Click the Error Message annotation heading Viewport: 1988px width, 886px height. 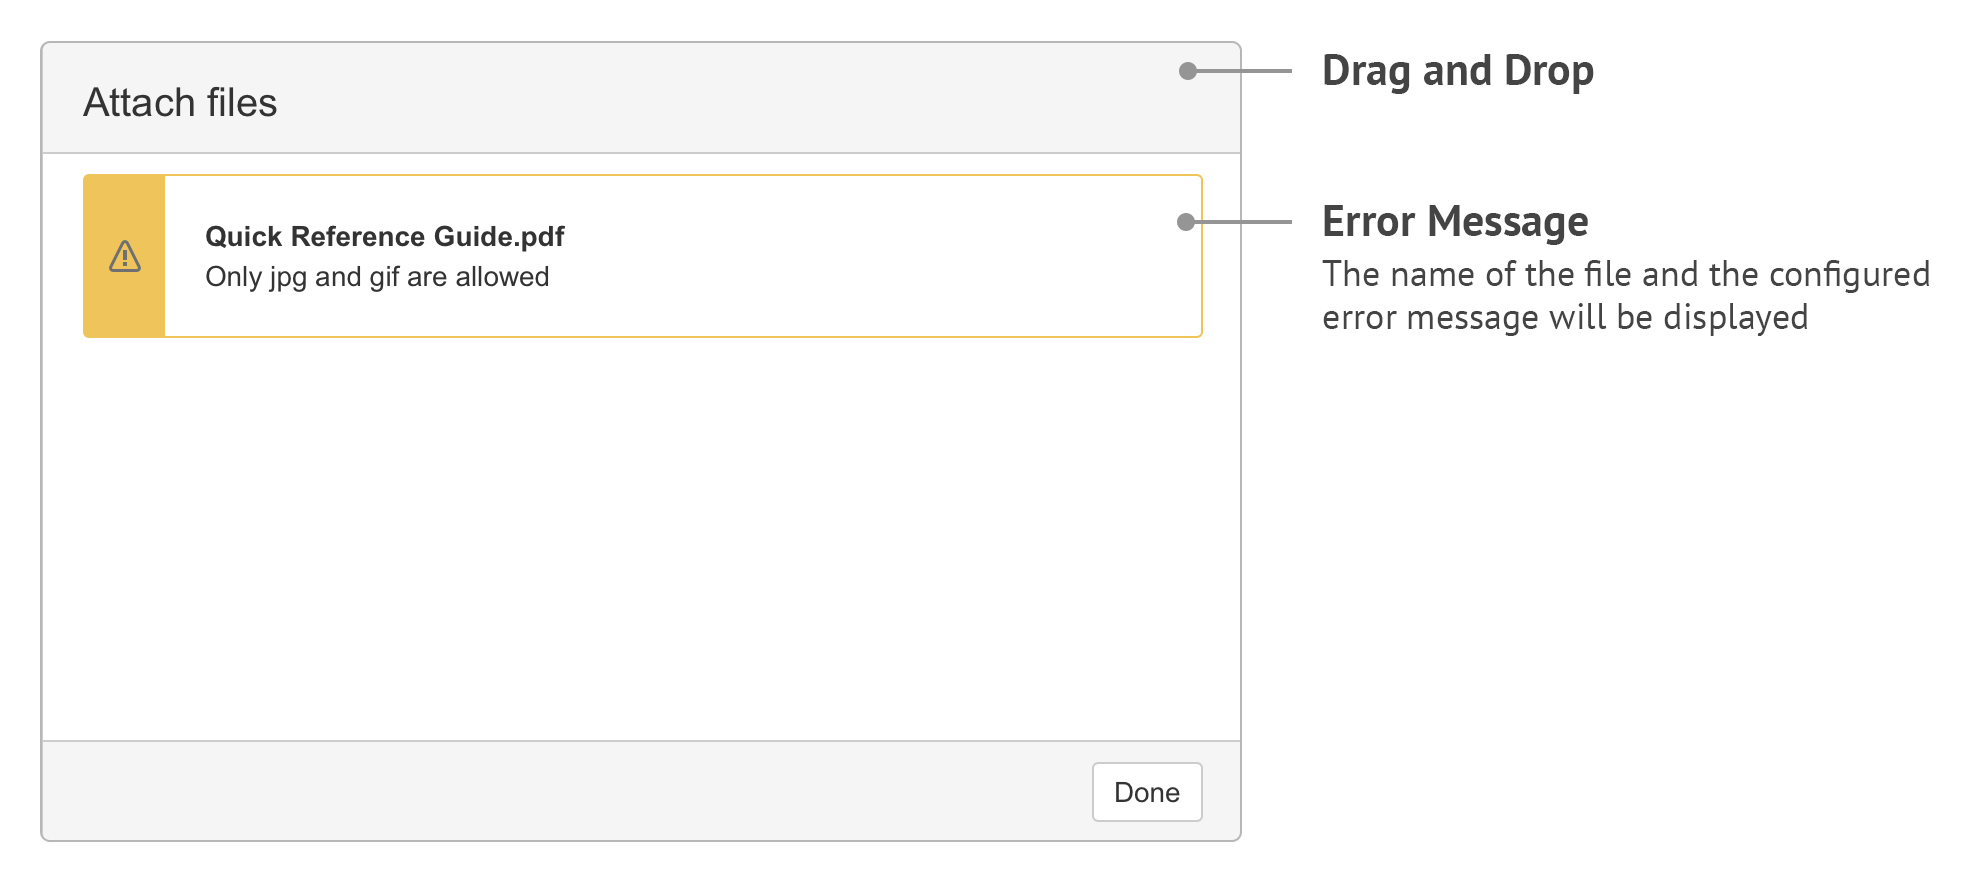[x=1456, y=221]
